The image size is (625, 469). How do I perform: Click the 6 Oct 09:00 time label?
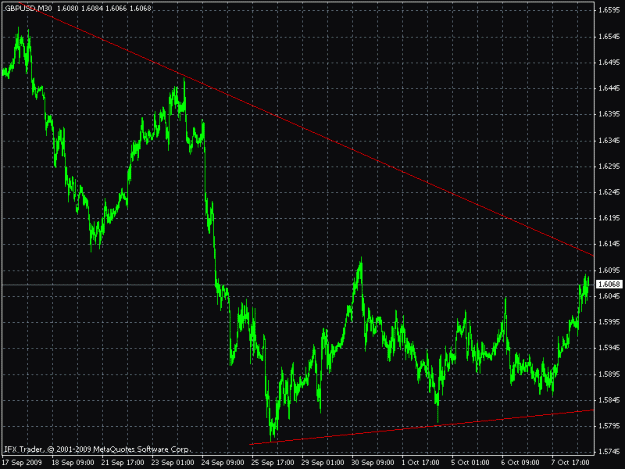(520, 463)
